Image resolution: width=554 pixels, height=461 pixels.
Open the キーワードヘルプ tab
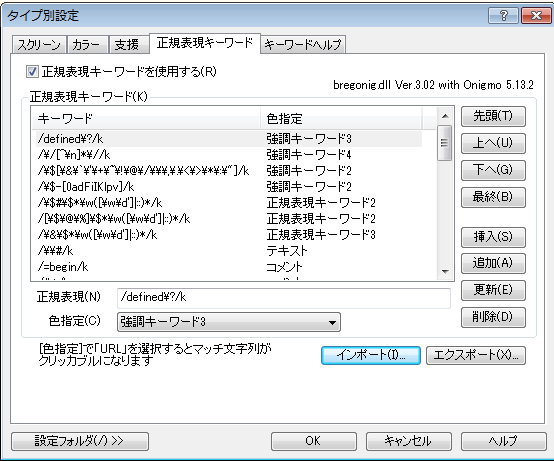pos(303,45)
